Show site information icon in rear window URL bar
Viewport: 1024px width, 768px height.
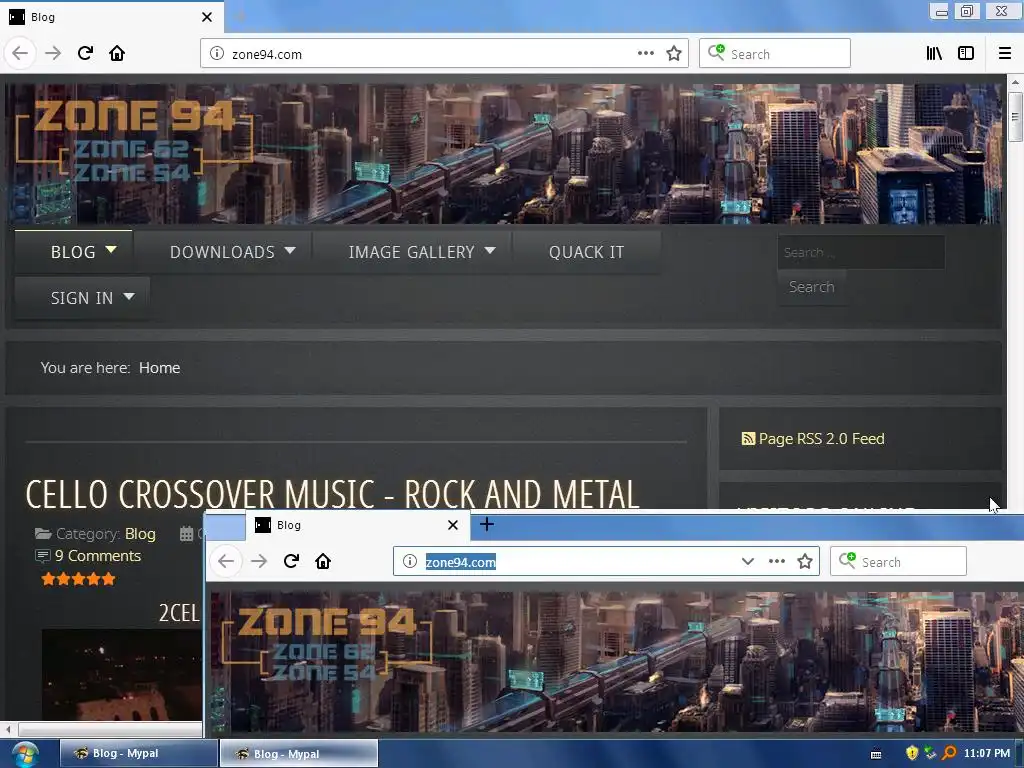tap(217, 54)
